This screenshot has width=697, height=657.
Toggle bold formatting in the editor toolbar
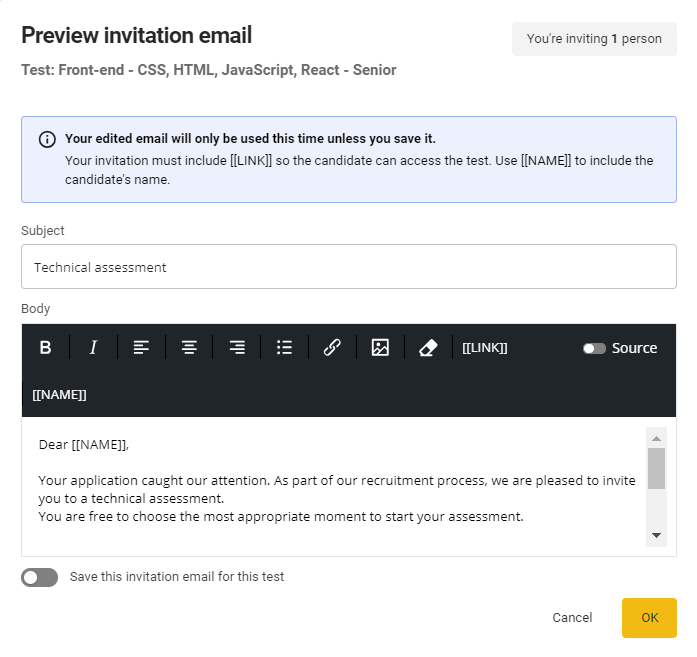coord(45,348)
